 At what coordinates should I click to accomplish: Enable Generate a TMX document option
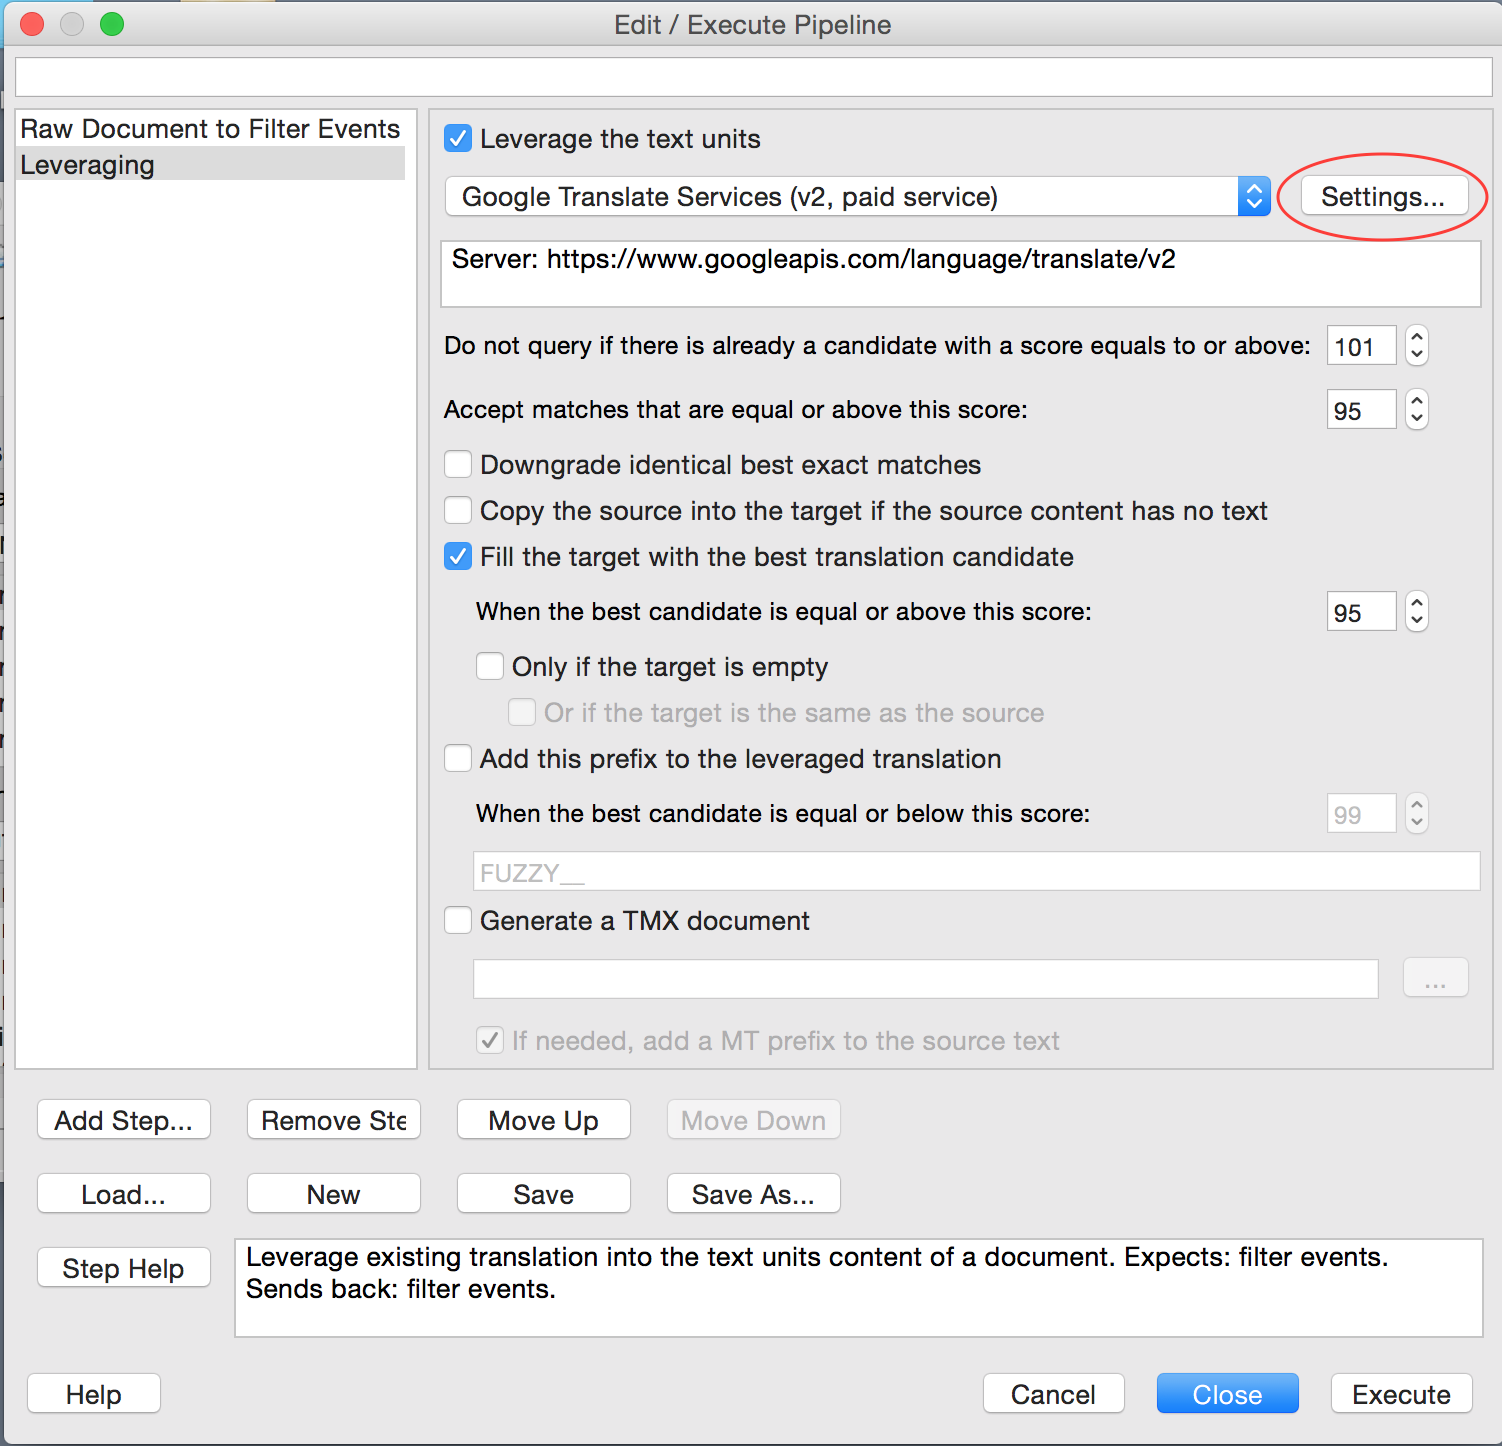point(458,921)
